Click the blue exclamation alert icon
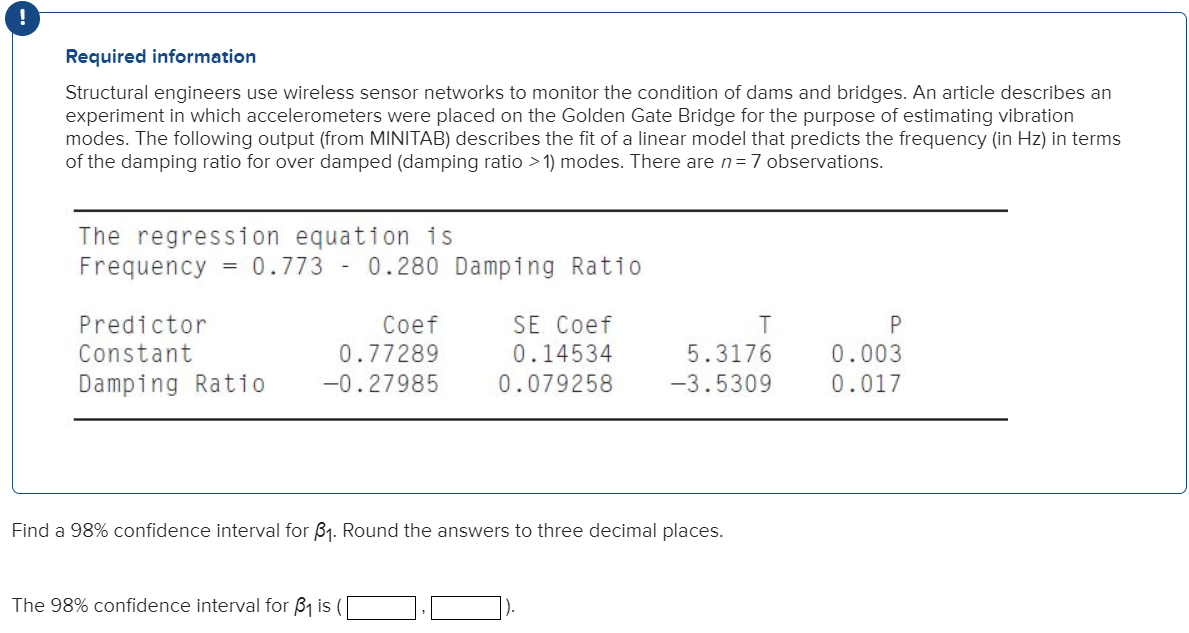 pos(22,18)
